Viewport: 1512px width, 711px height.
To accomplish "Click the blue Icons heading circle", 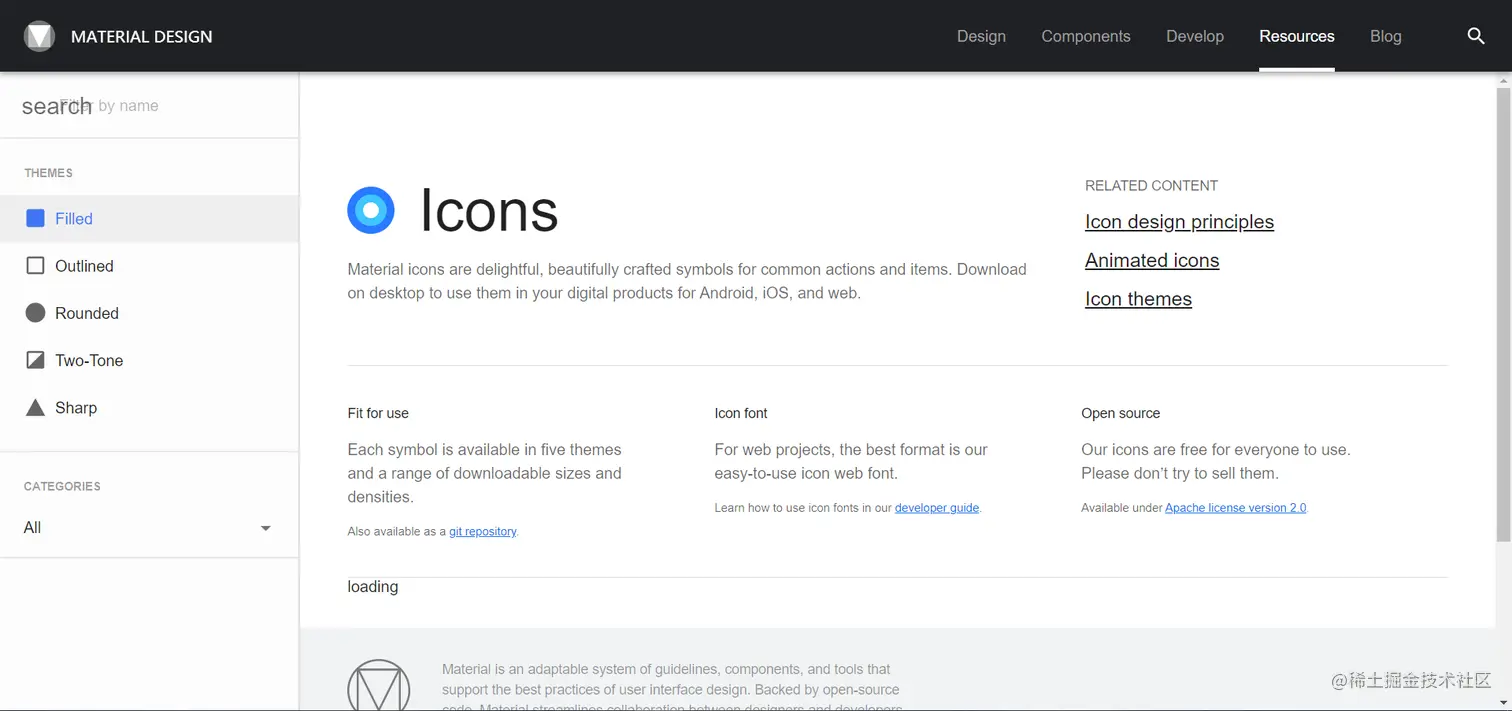I will [371, 210].
